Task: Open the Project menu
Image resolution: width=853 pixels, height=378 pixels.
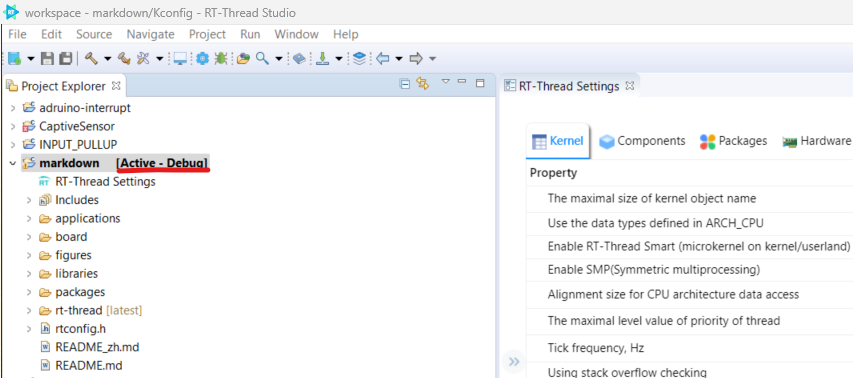Action: click(x=207, y=34)
